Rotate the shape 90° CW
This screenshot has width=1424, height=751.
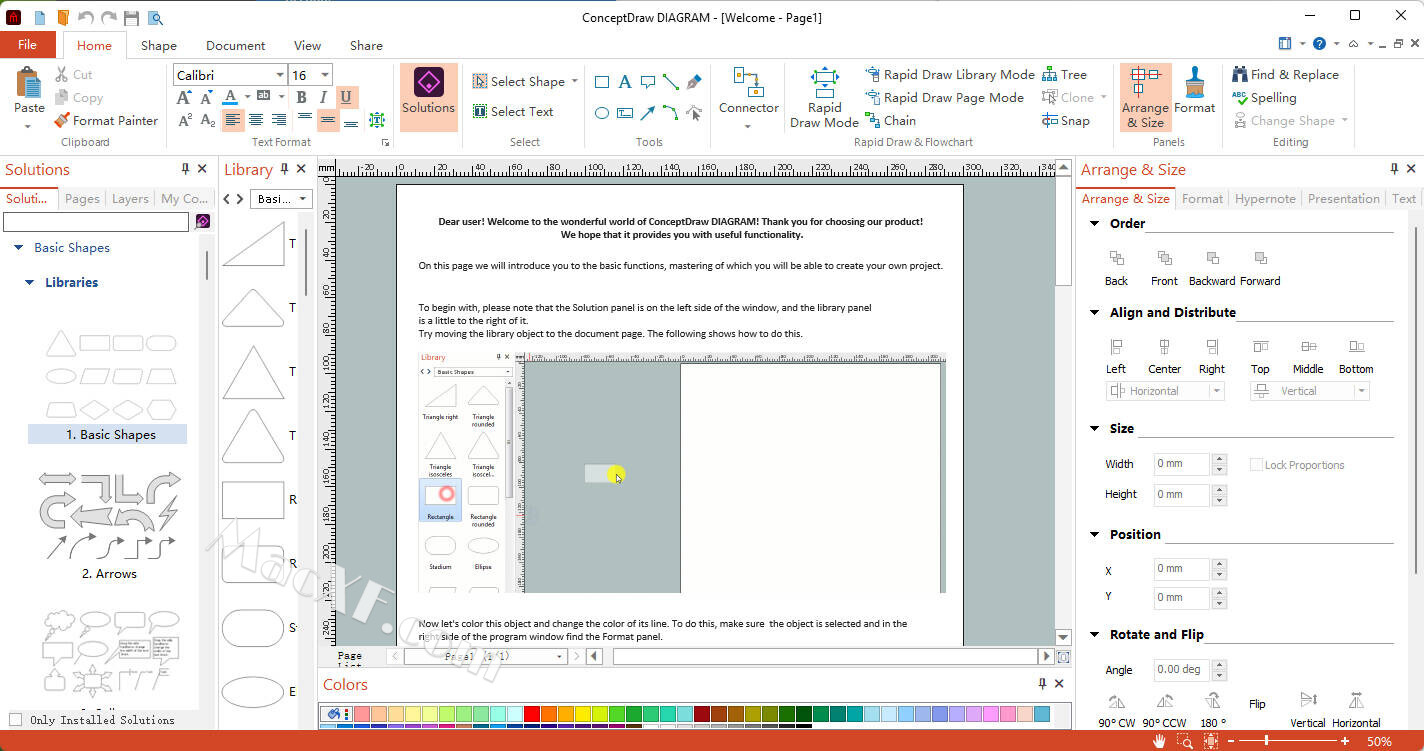point(1116,708)
